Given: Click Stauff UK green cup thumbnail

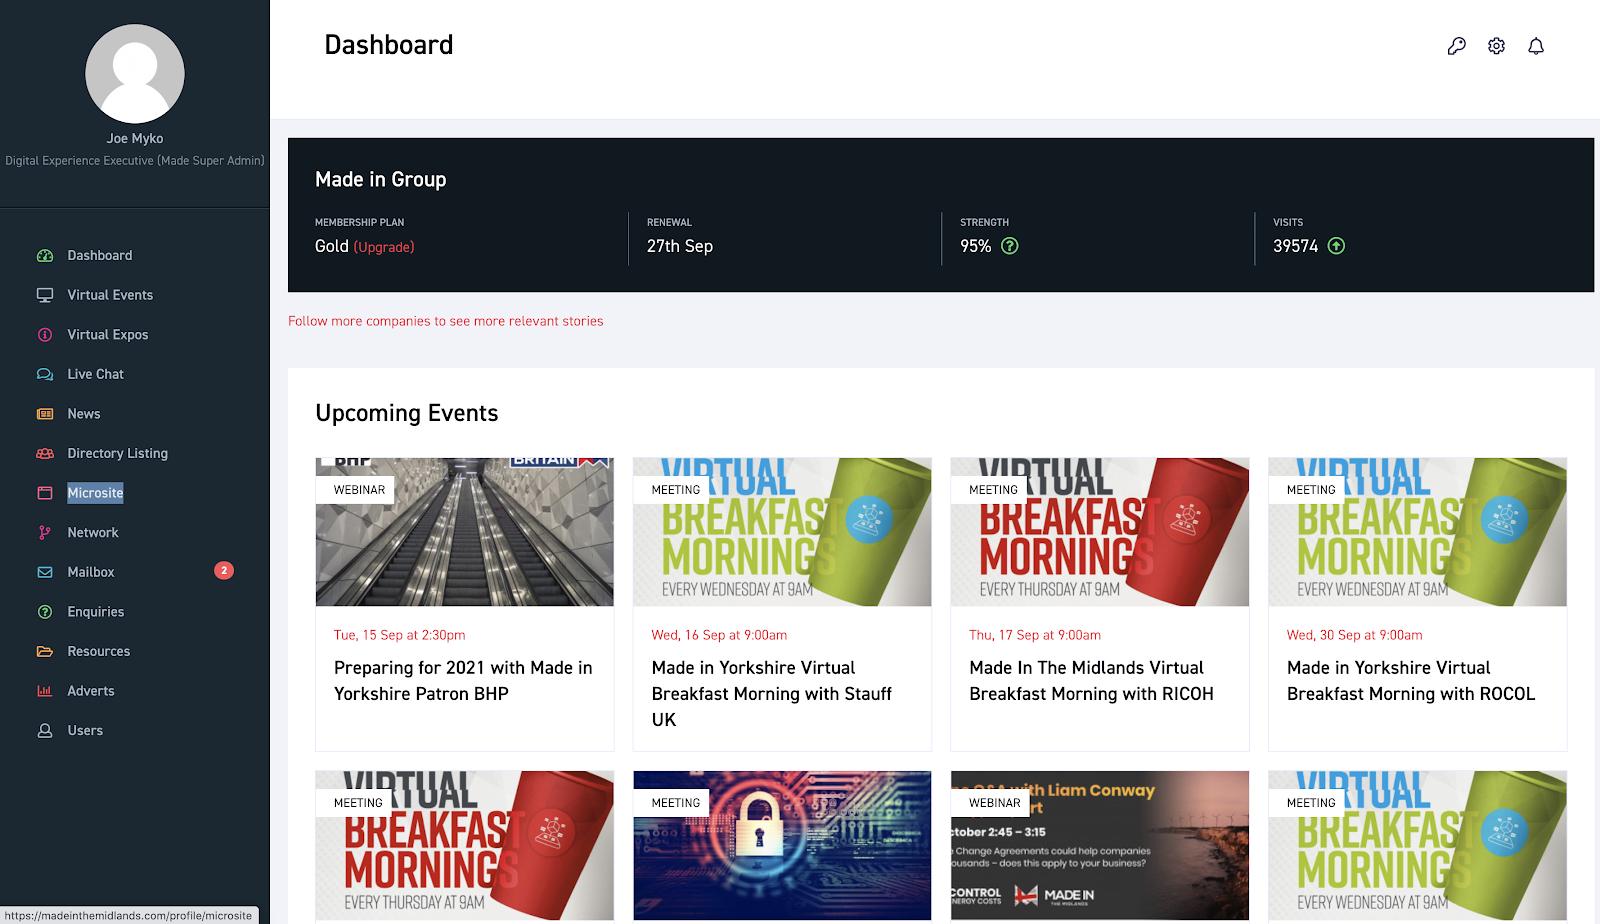Looking at the screenshot, I should click(x=782, y=532).
